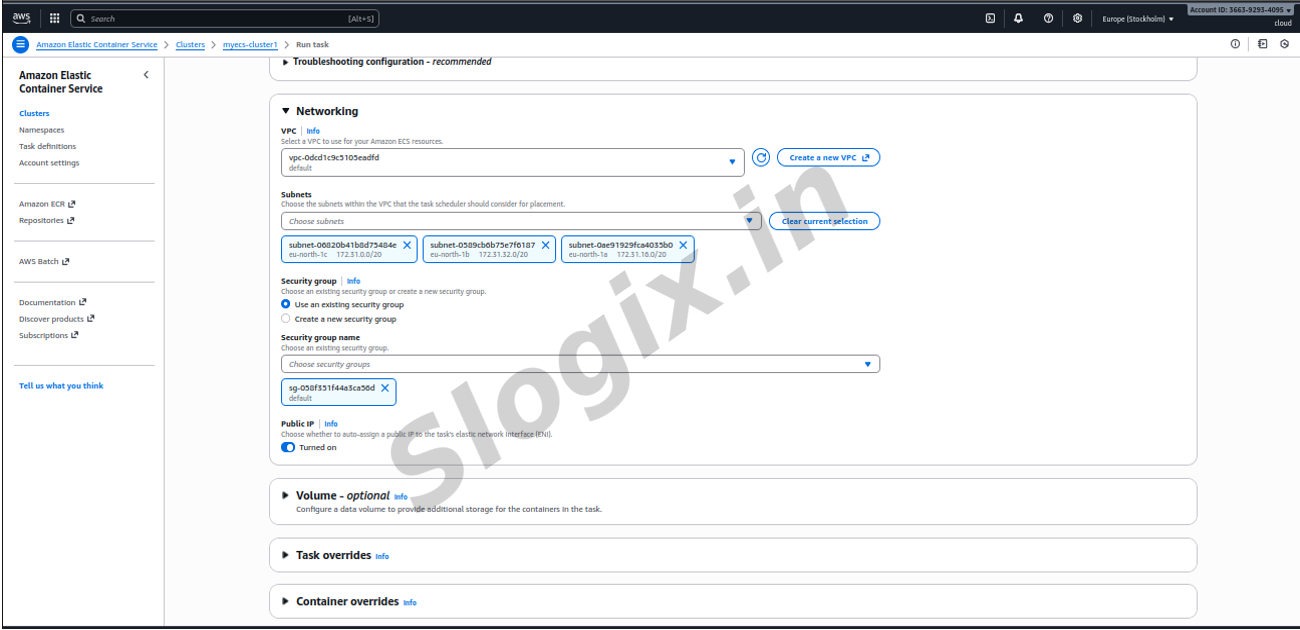Open the notifications bell
The height and width of the screenshot is (630, 1300).
[x=1018, y=18]
